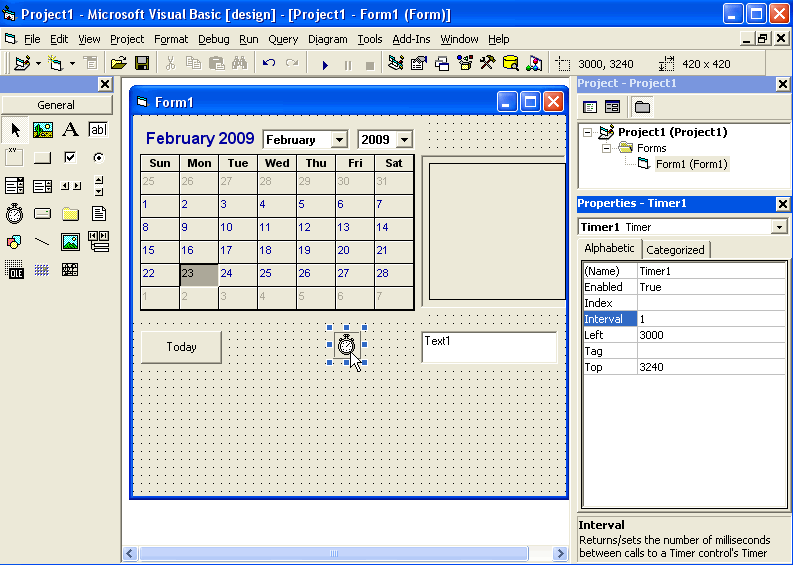This screenshot has height=565, width=793.
Task: Select the CommandButton tool
Action: coord(43,158)
